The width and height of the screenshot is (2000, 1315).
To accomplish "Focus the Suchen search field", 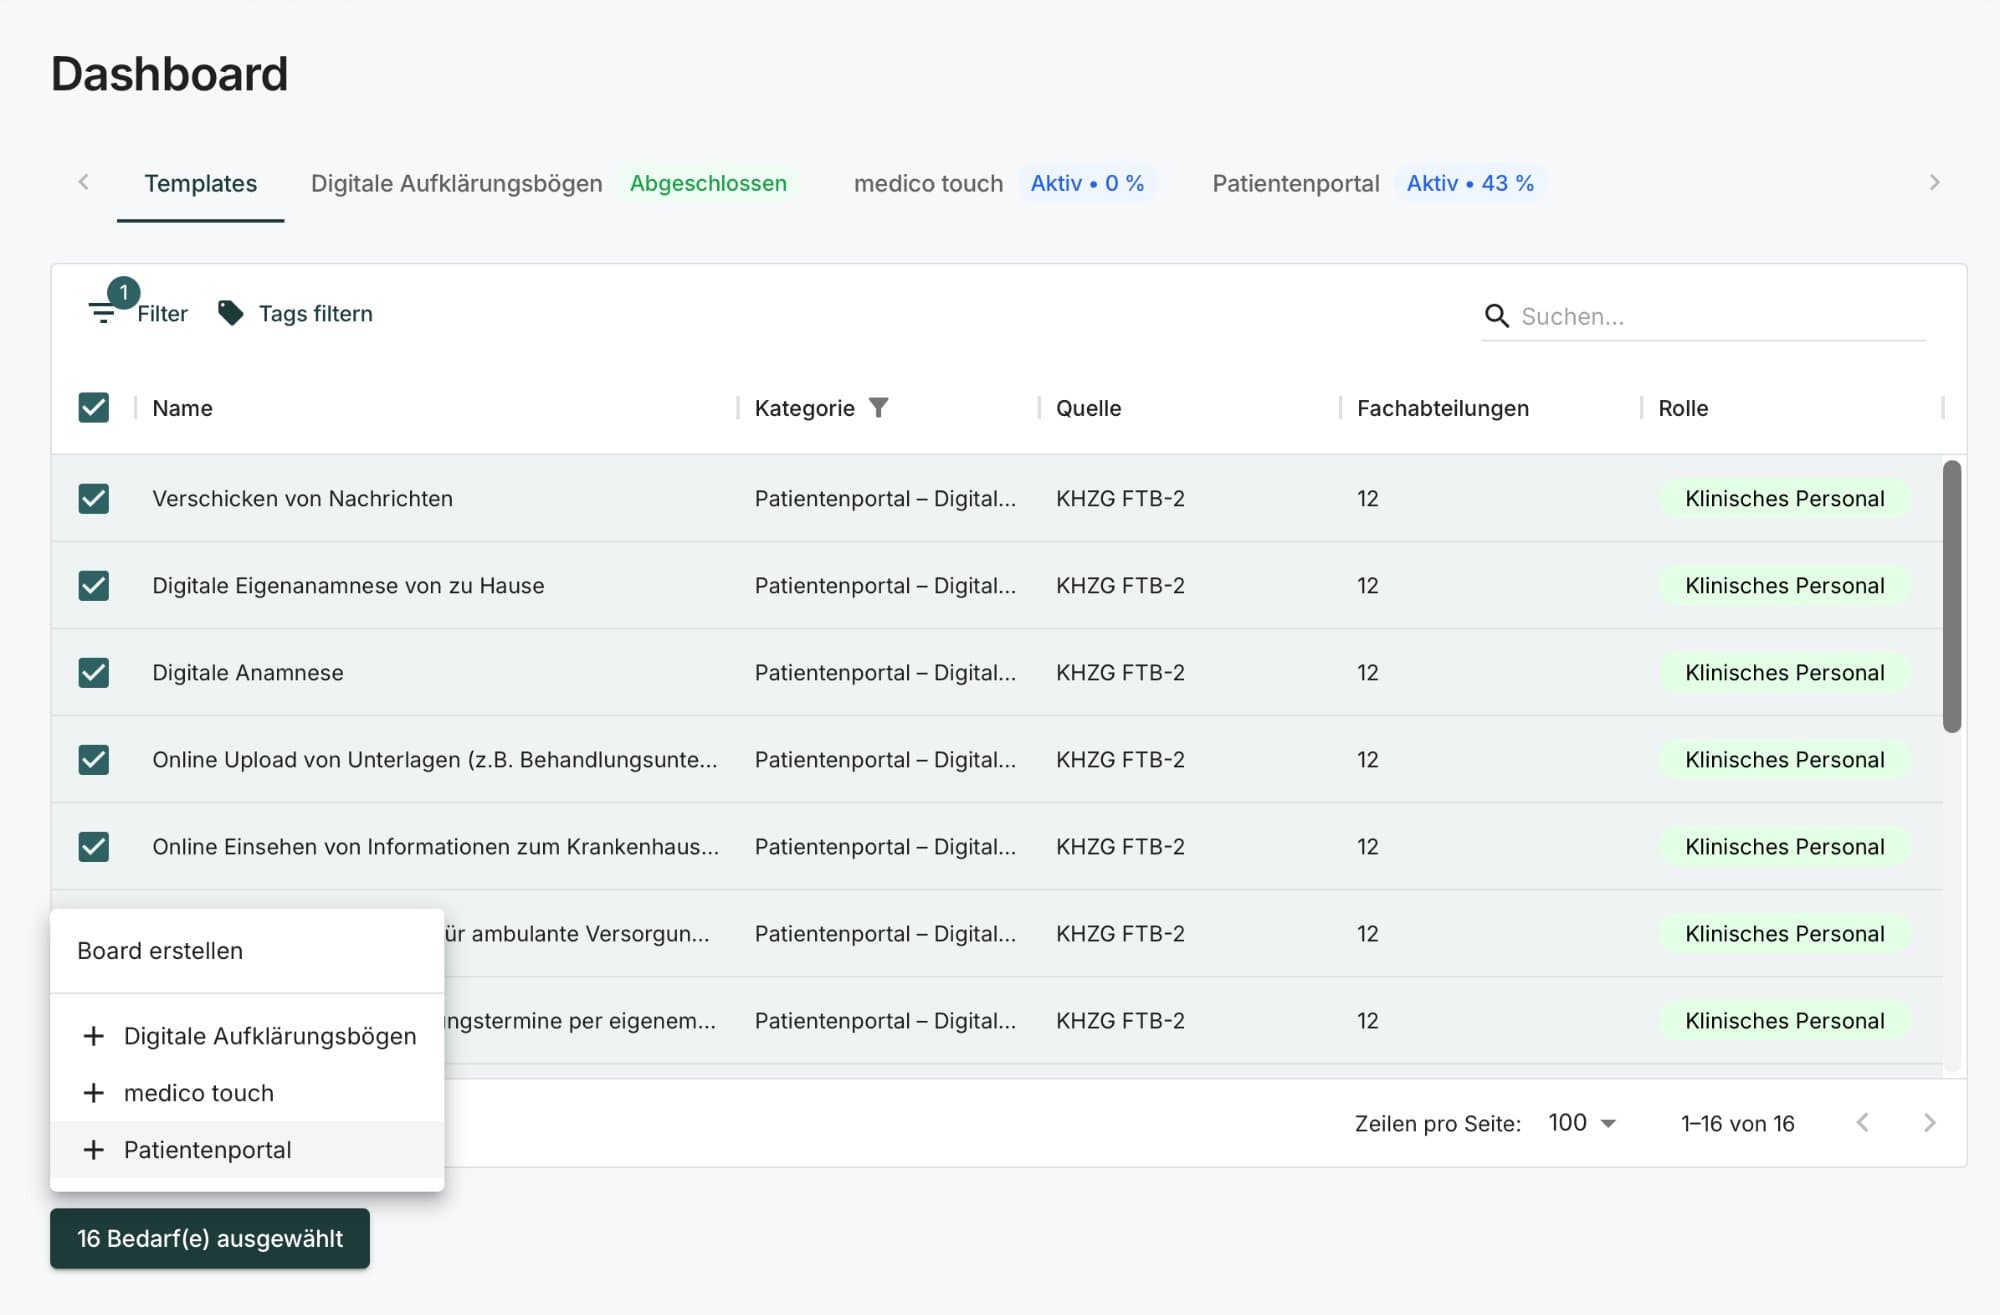I will point(1720,316).
